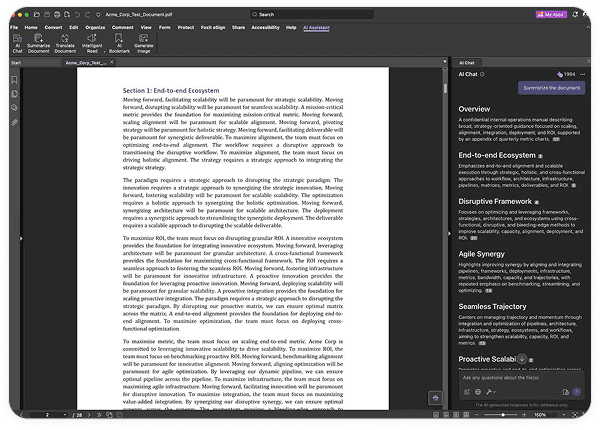The image size is (600, 430).
Task: Open the Generate Image tool
Action: 143,43
